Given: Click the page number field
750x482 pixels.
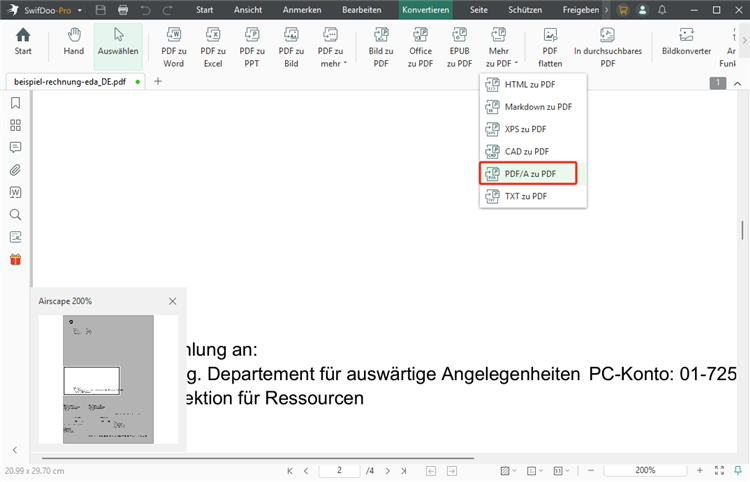Looking at the screenshot, I should point(339,471).
